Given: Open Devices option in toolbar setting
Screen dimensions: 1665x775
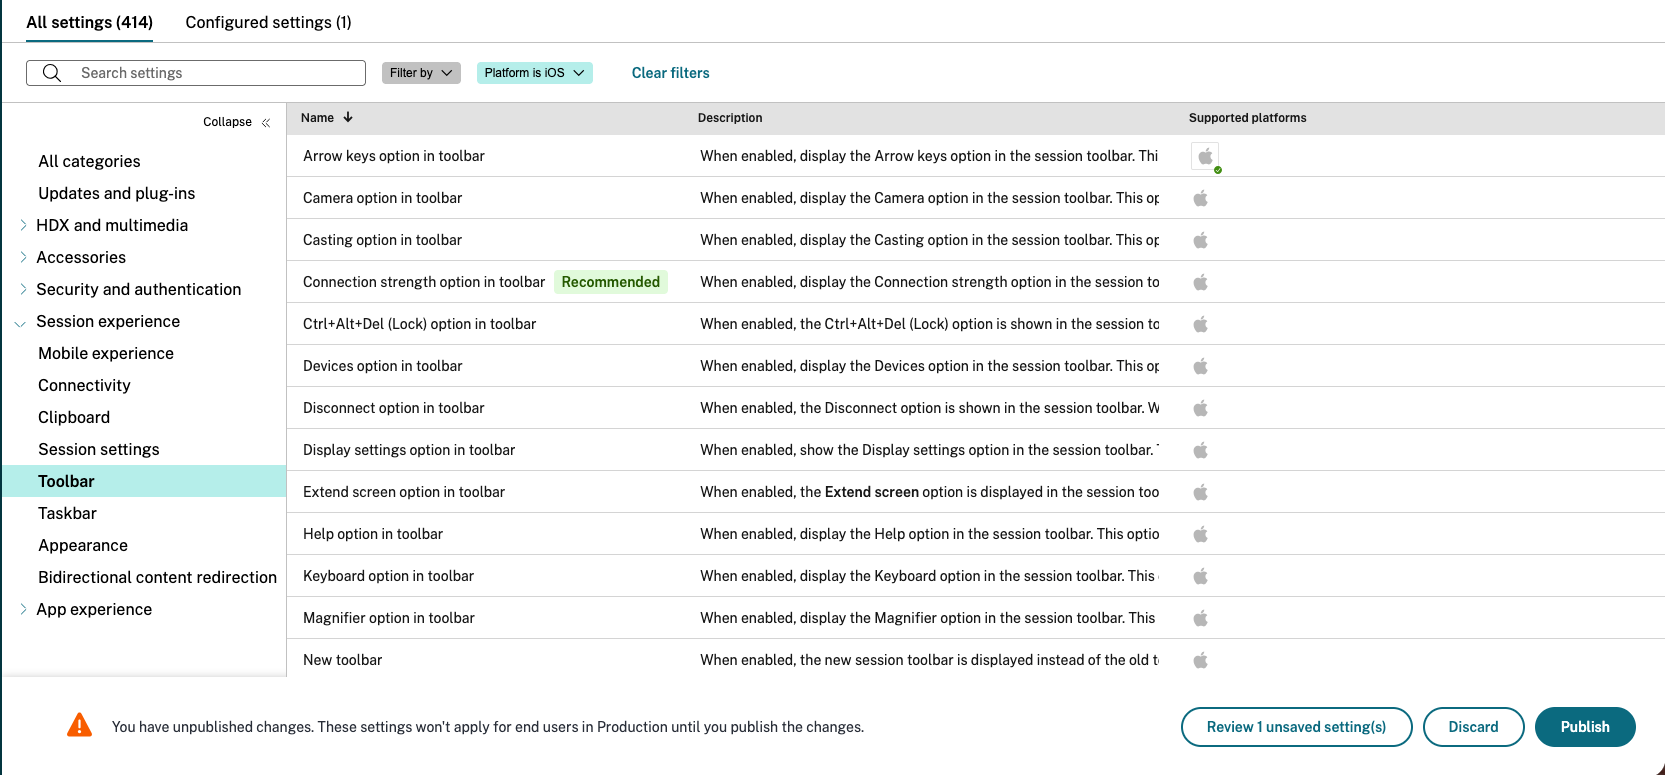Looking at the screenshot, I should click(382, 366).
